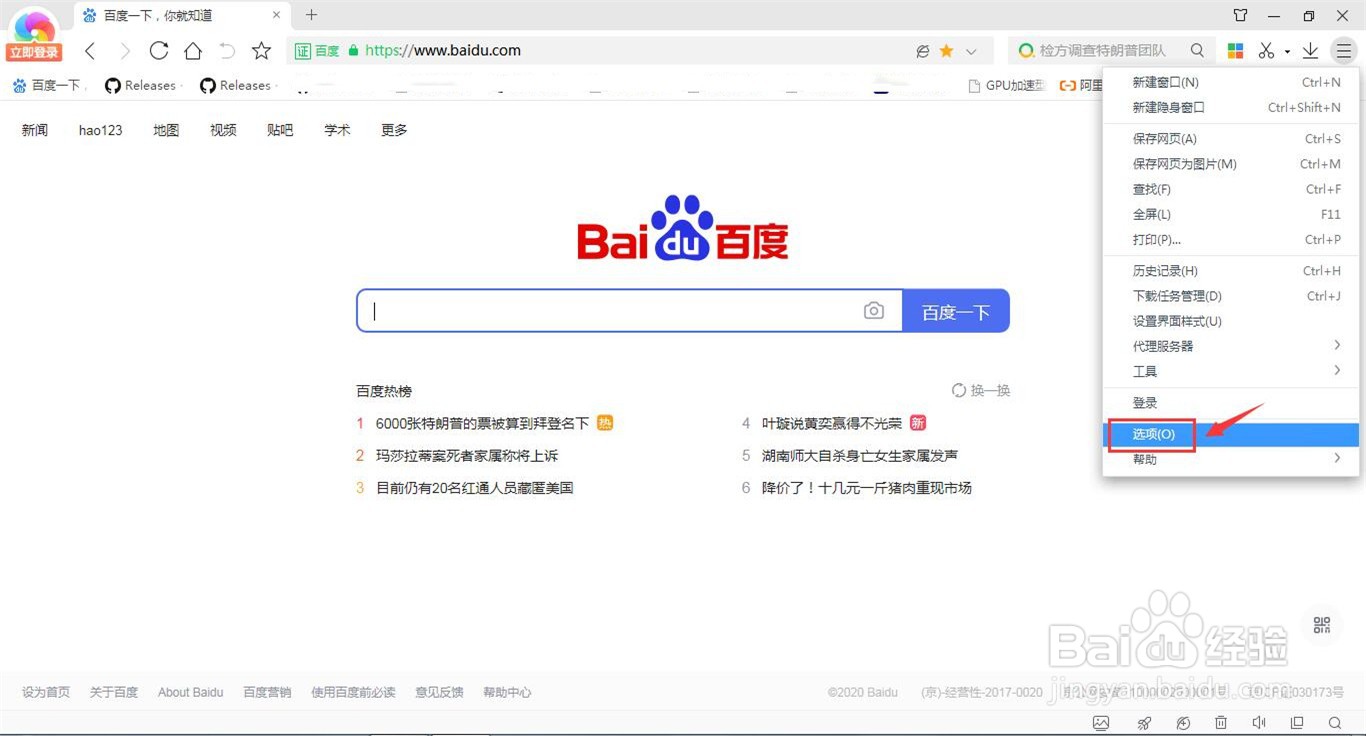Go back with the back arrow
Image resolution: width=1366 pixels, height=736 pixels.
[90, 51]
